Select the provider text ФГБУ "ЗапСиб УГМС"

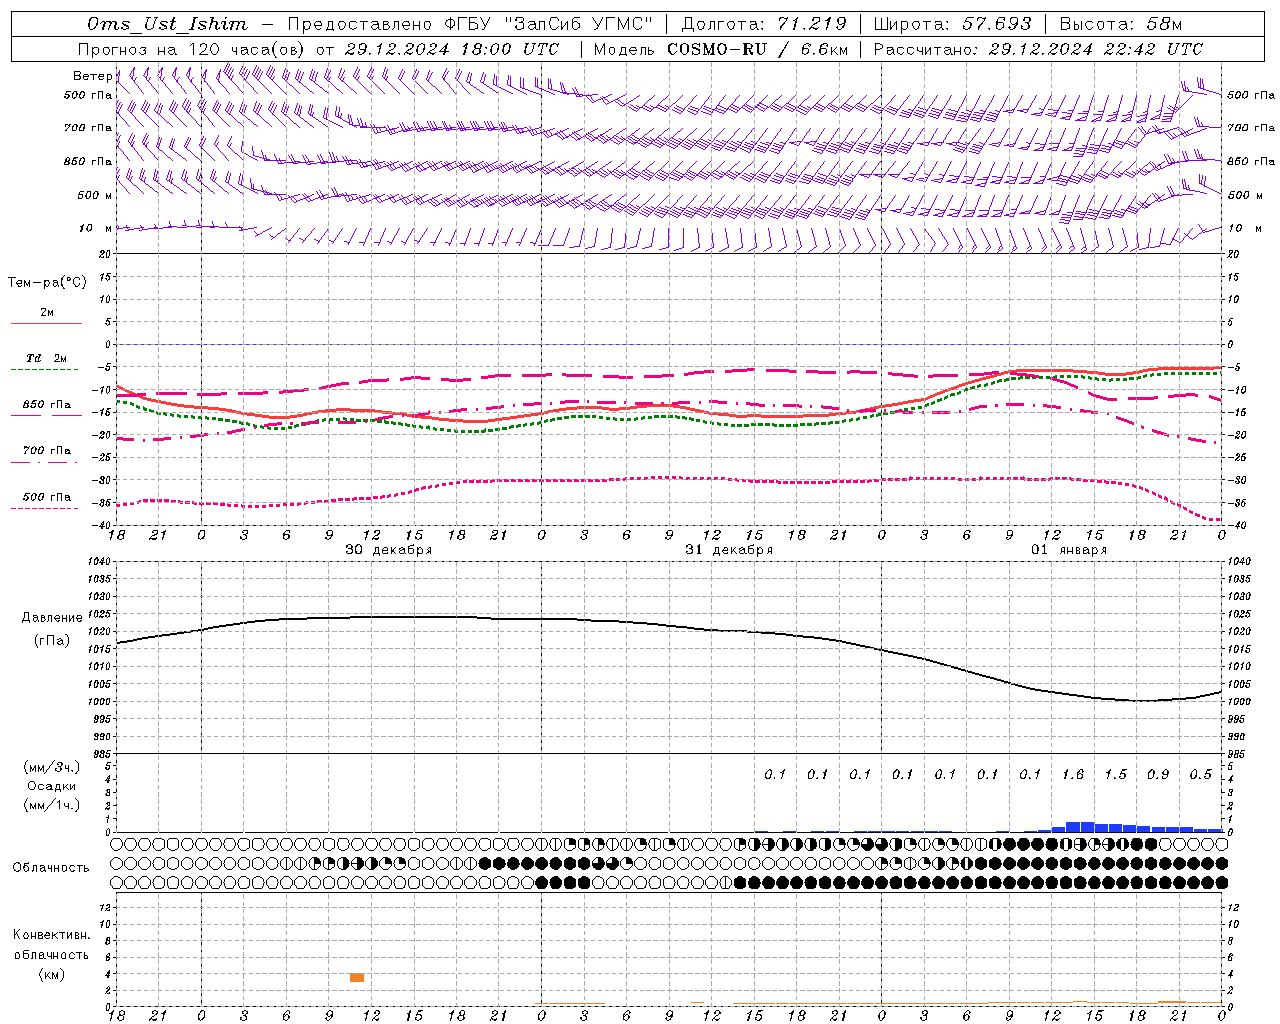548,24
